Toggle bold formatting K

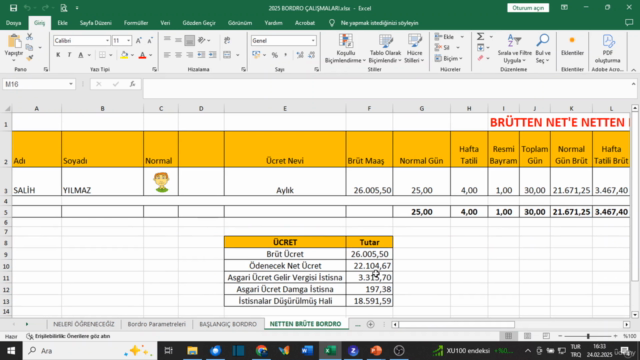click(58, 55)
